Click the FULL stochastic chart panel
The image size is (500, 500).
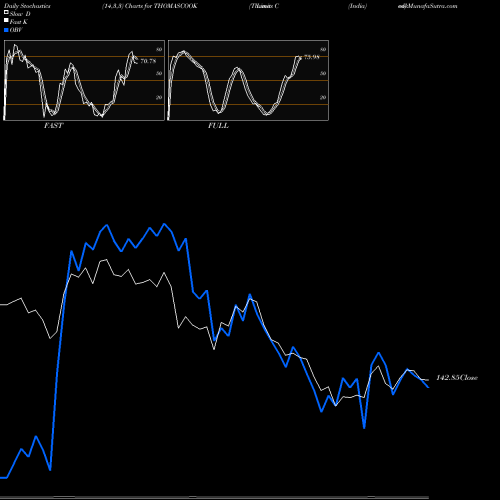(248, 80)
